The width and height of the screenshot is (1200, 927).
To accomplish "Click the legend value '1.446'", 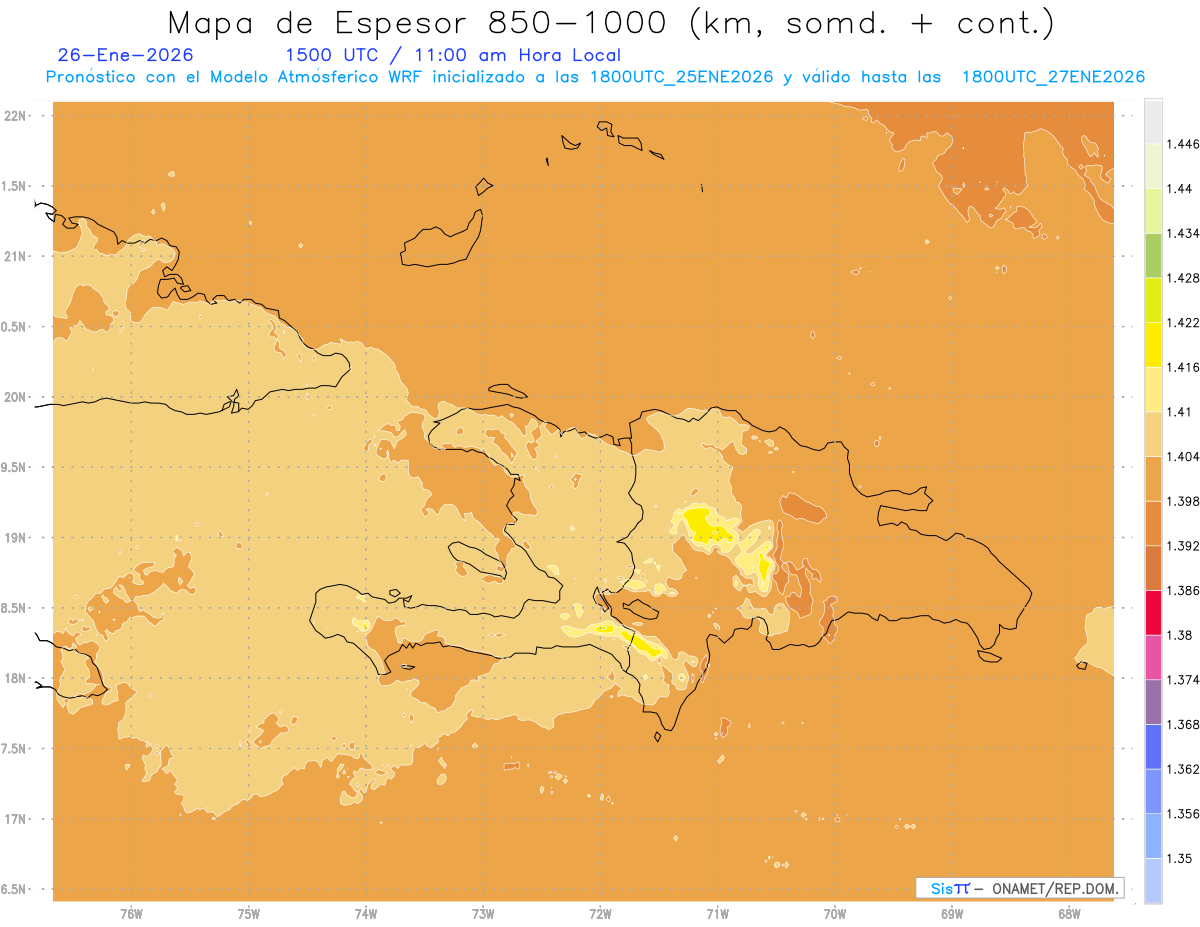I will [1183, 144].
